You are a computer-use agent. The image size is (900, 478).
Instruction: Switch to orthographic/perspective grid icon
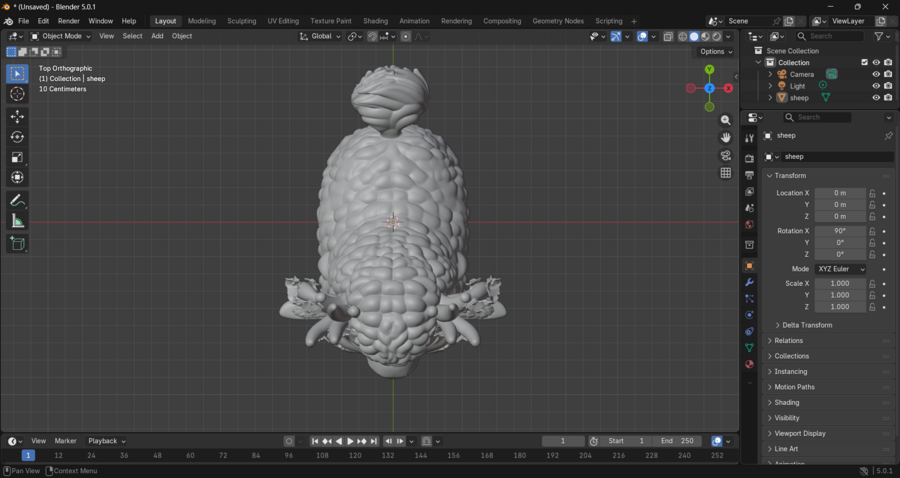(x=726, y=173)
